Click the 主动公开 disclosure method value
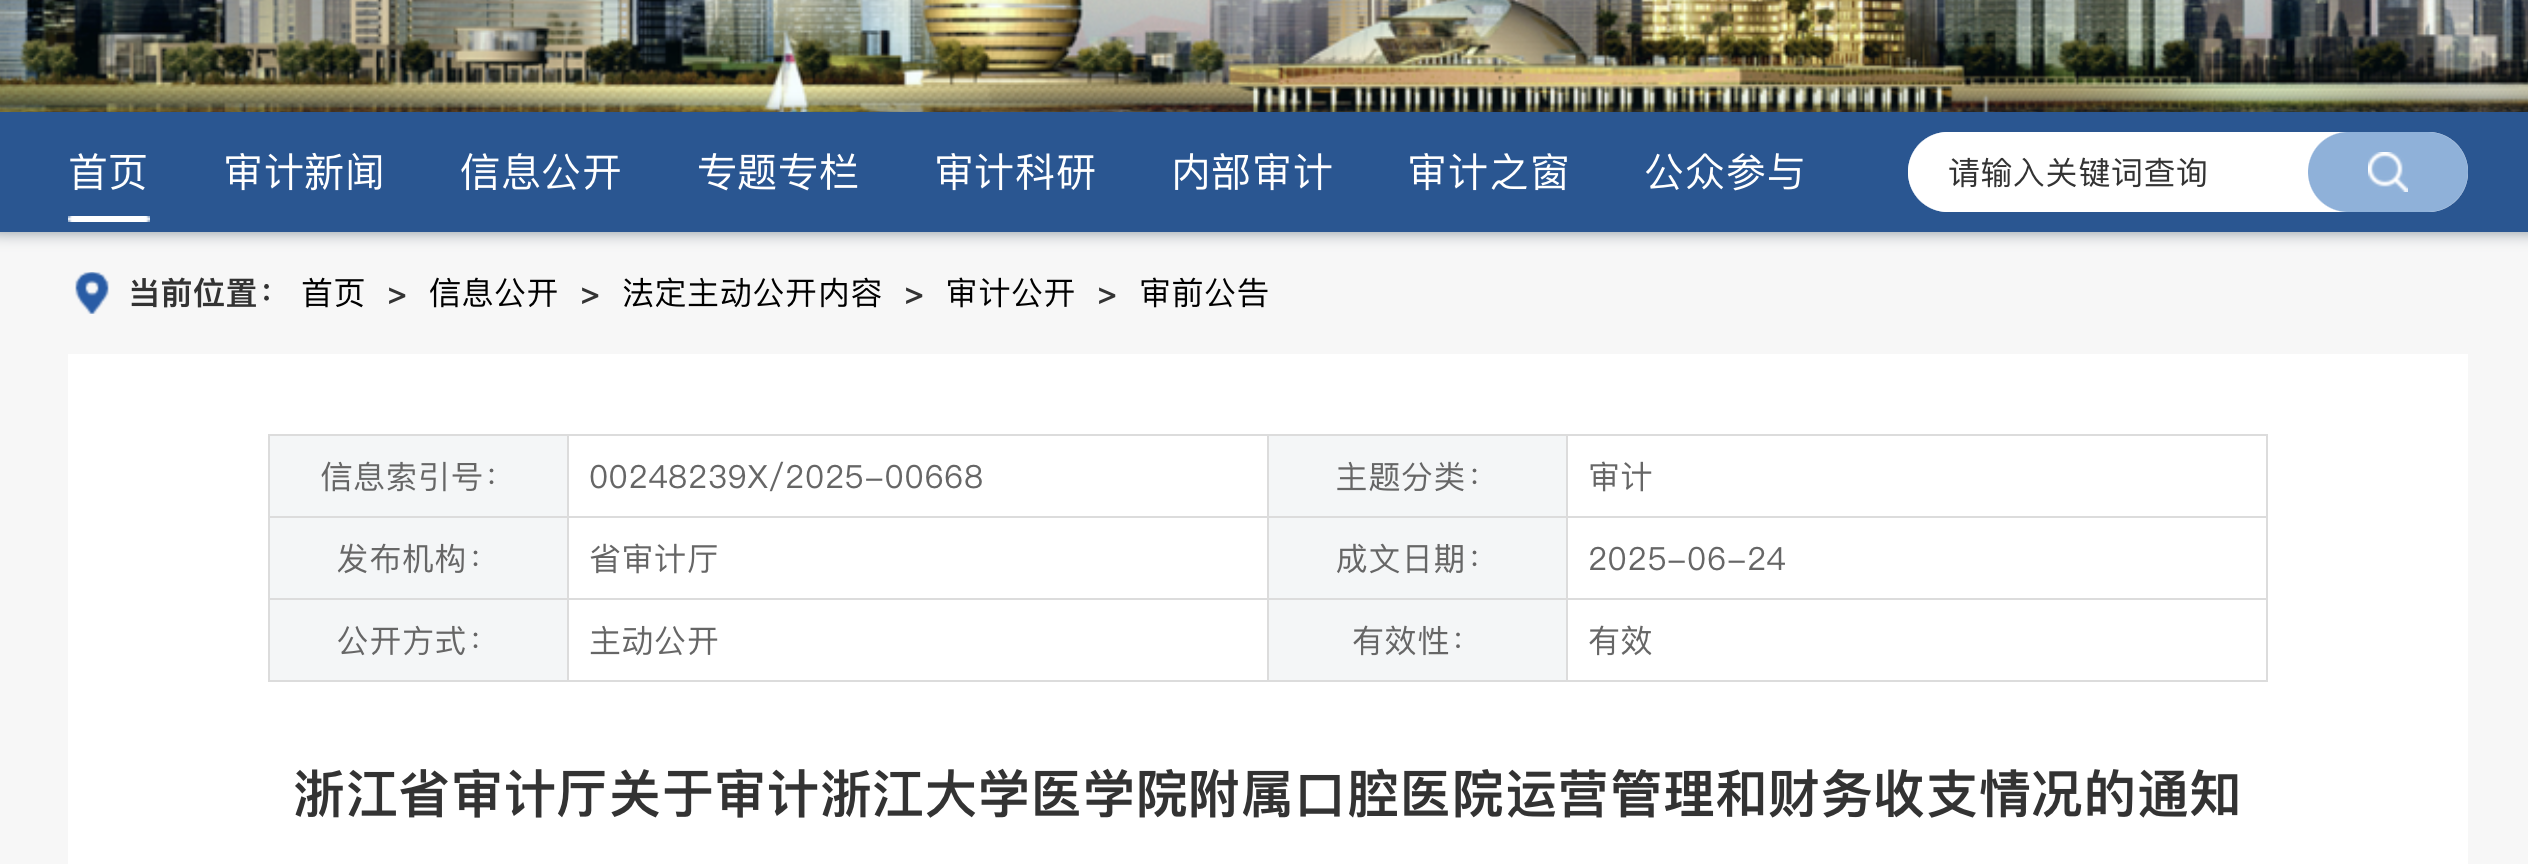This screenshot has height=864, width=2528. point(654,641)
